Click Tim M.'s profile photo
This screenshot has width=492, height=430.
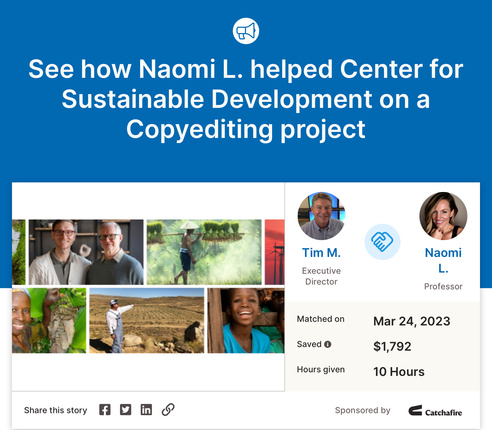[x=321, y=216]
